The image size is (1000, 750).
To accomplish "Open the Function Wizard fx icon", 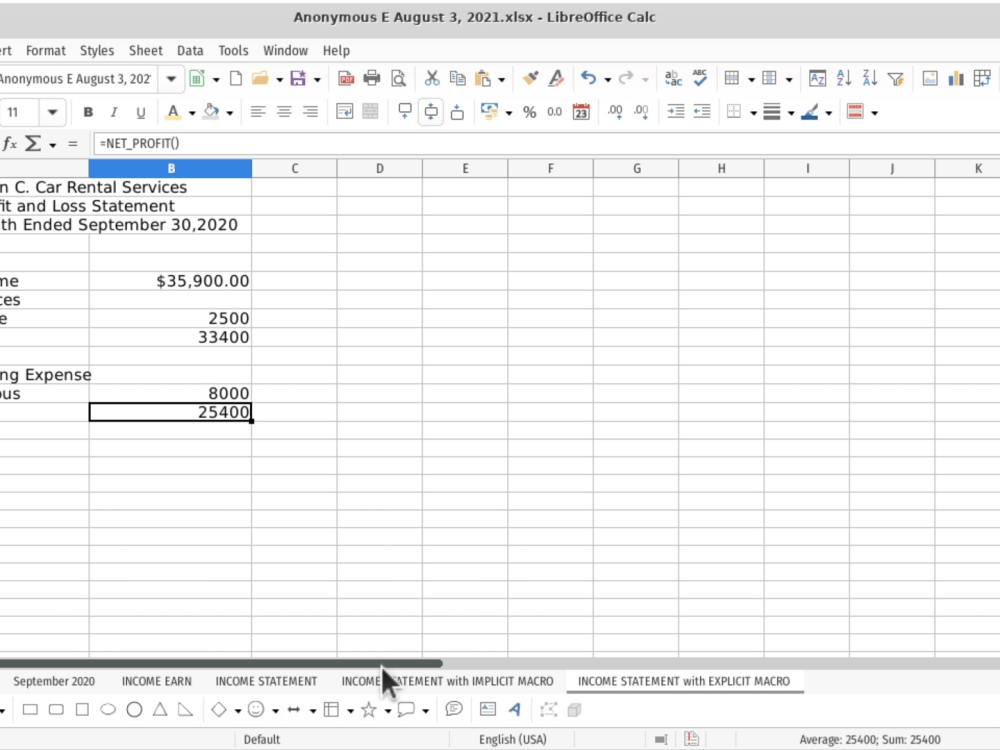I will pos(10,143).
